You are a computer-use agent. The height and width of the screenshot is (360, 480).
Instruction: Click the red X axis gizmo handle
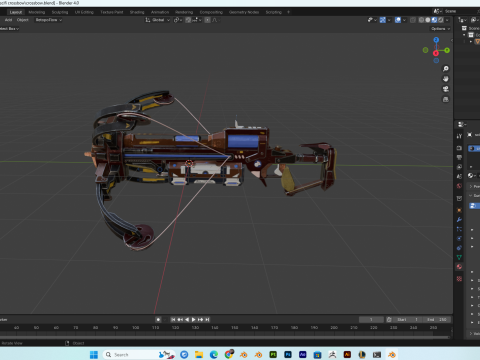[436, 53]
